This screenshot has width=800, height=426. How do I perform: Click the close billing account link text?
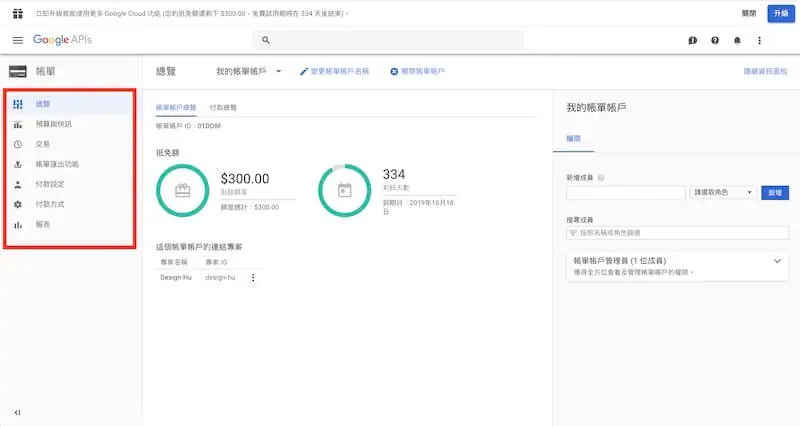click(x=423, y=71)
